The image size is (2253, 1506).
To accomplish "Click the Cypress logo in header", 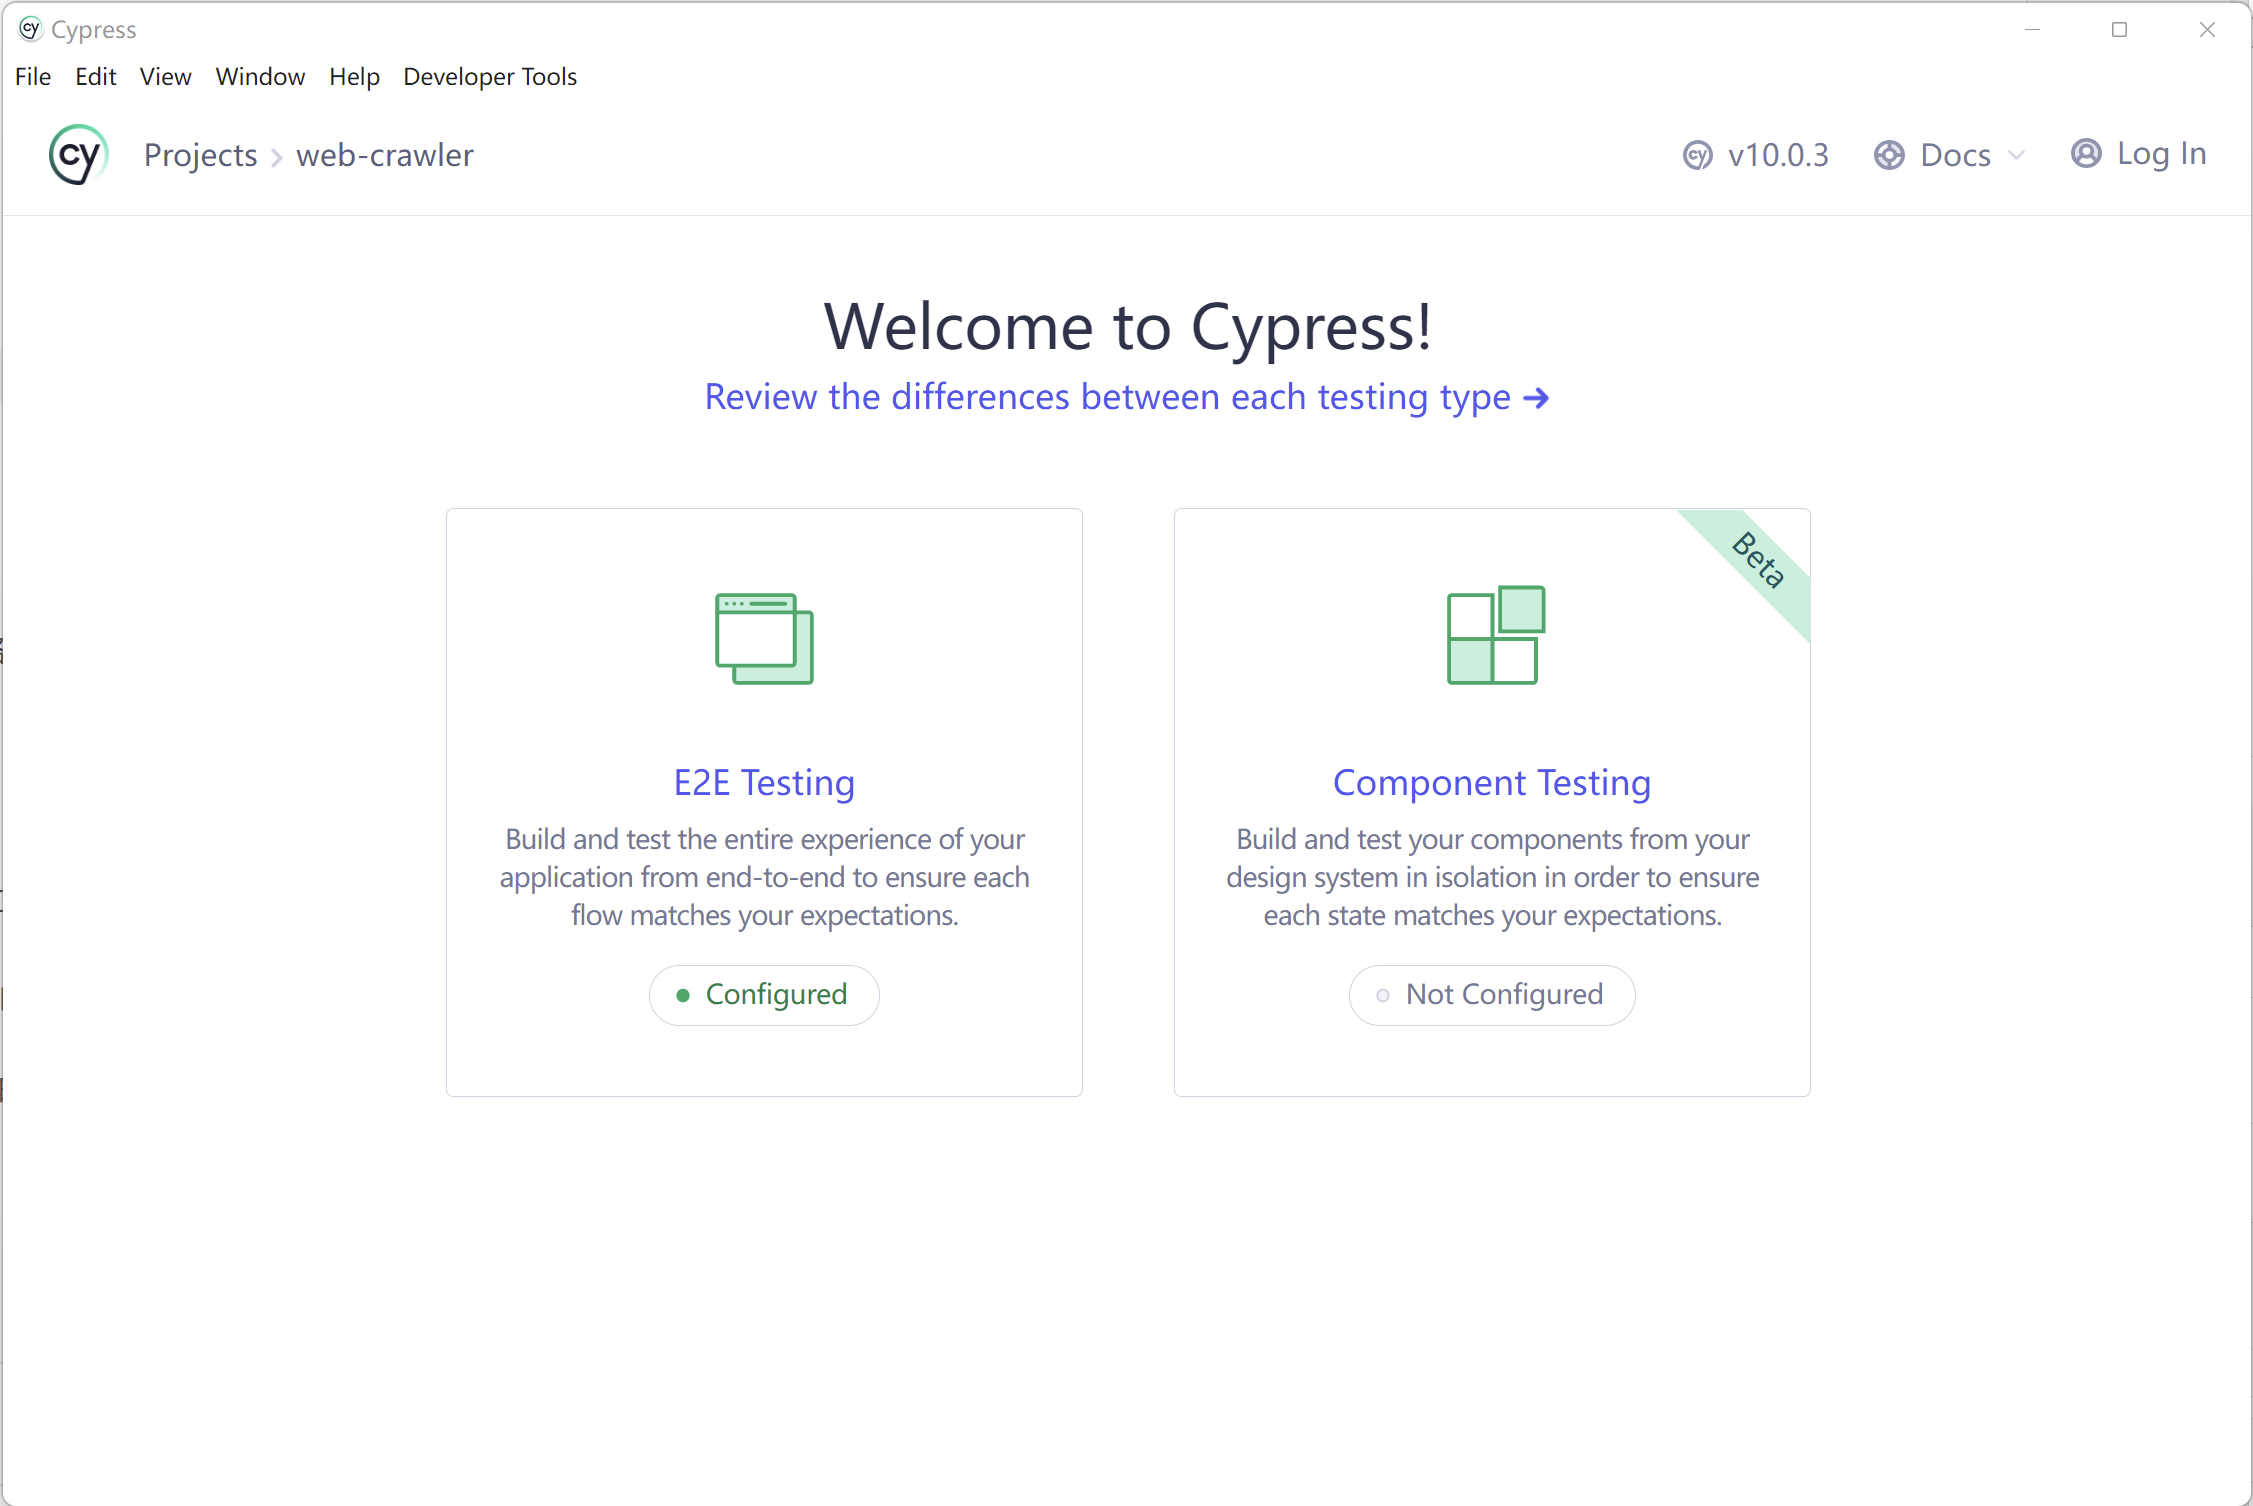I will pos(78,155).
